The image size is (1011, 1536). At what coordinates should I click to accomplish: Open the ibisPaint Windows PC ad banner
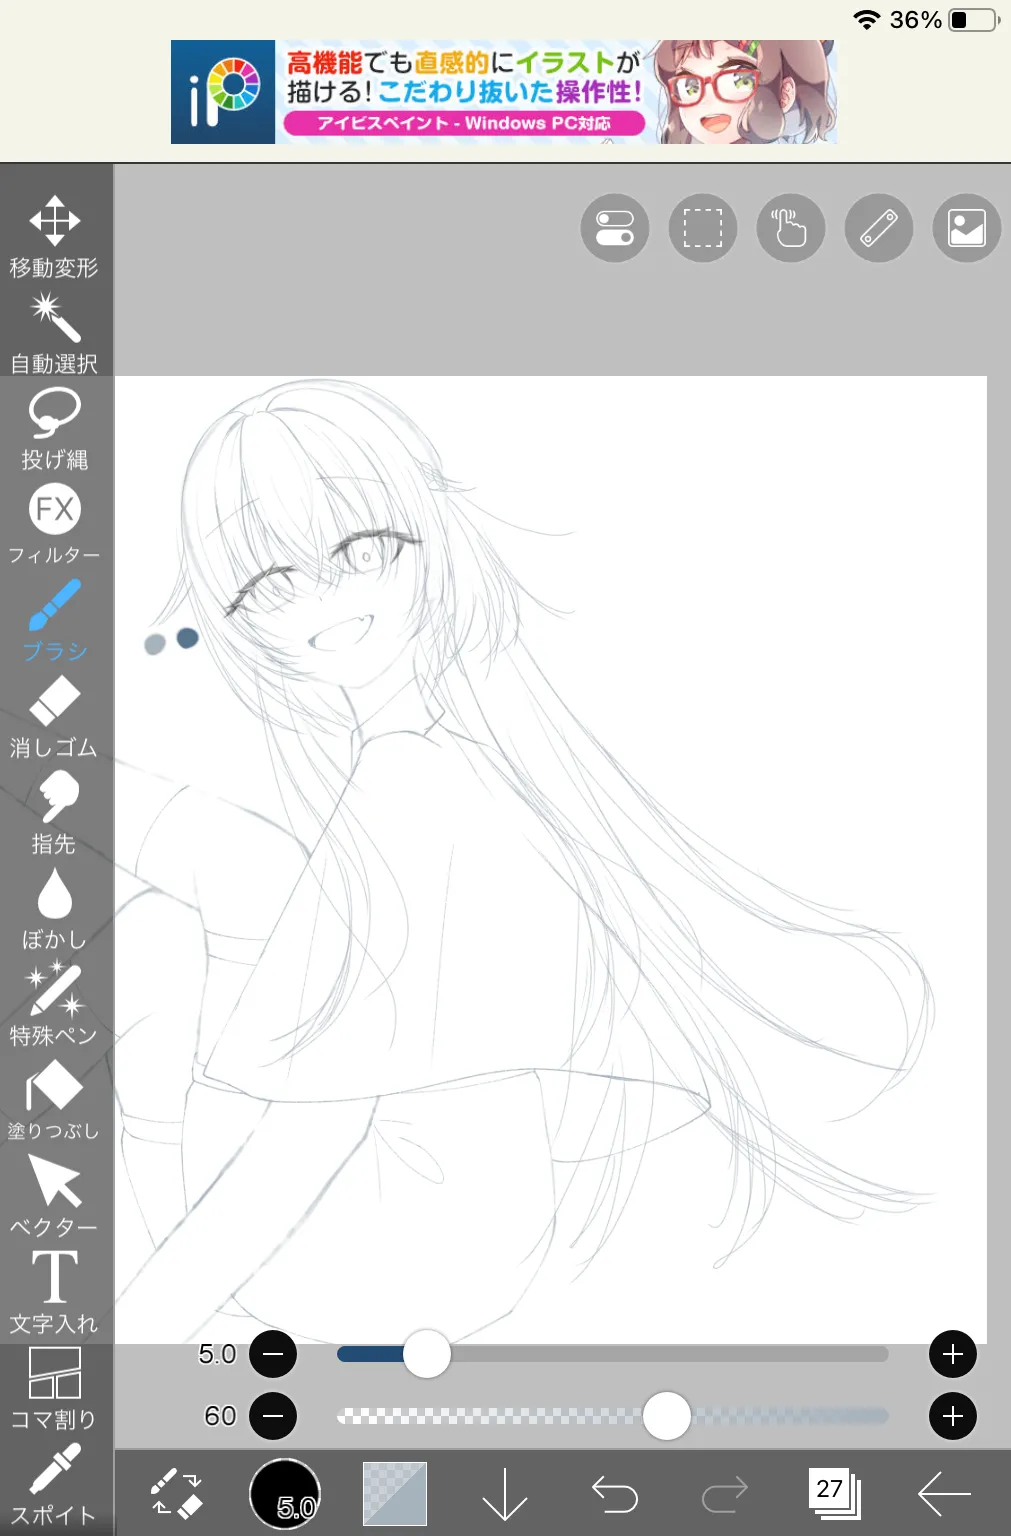point(504,92)
